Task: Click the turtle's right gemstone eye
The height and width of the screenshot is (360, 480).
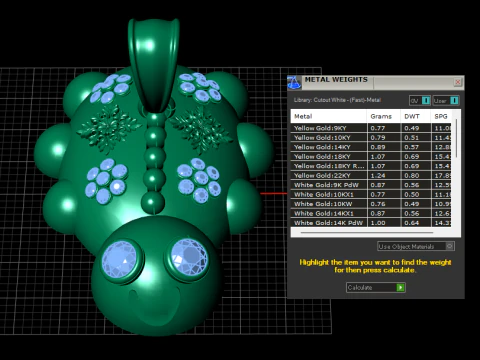Action: coord(189,257)
